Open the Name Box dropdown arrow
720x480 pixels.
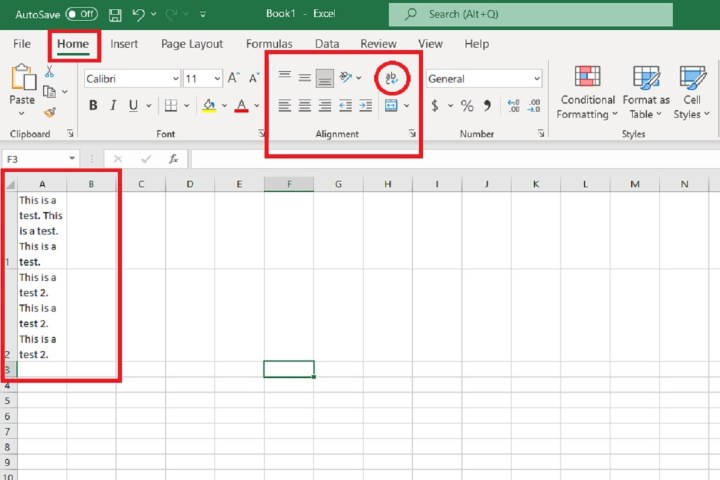point(72,158)
